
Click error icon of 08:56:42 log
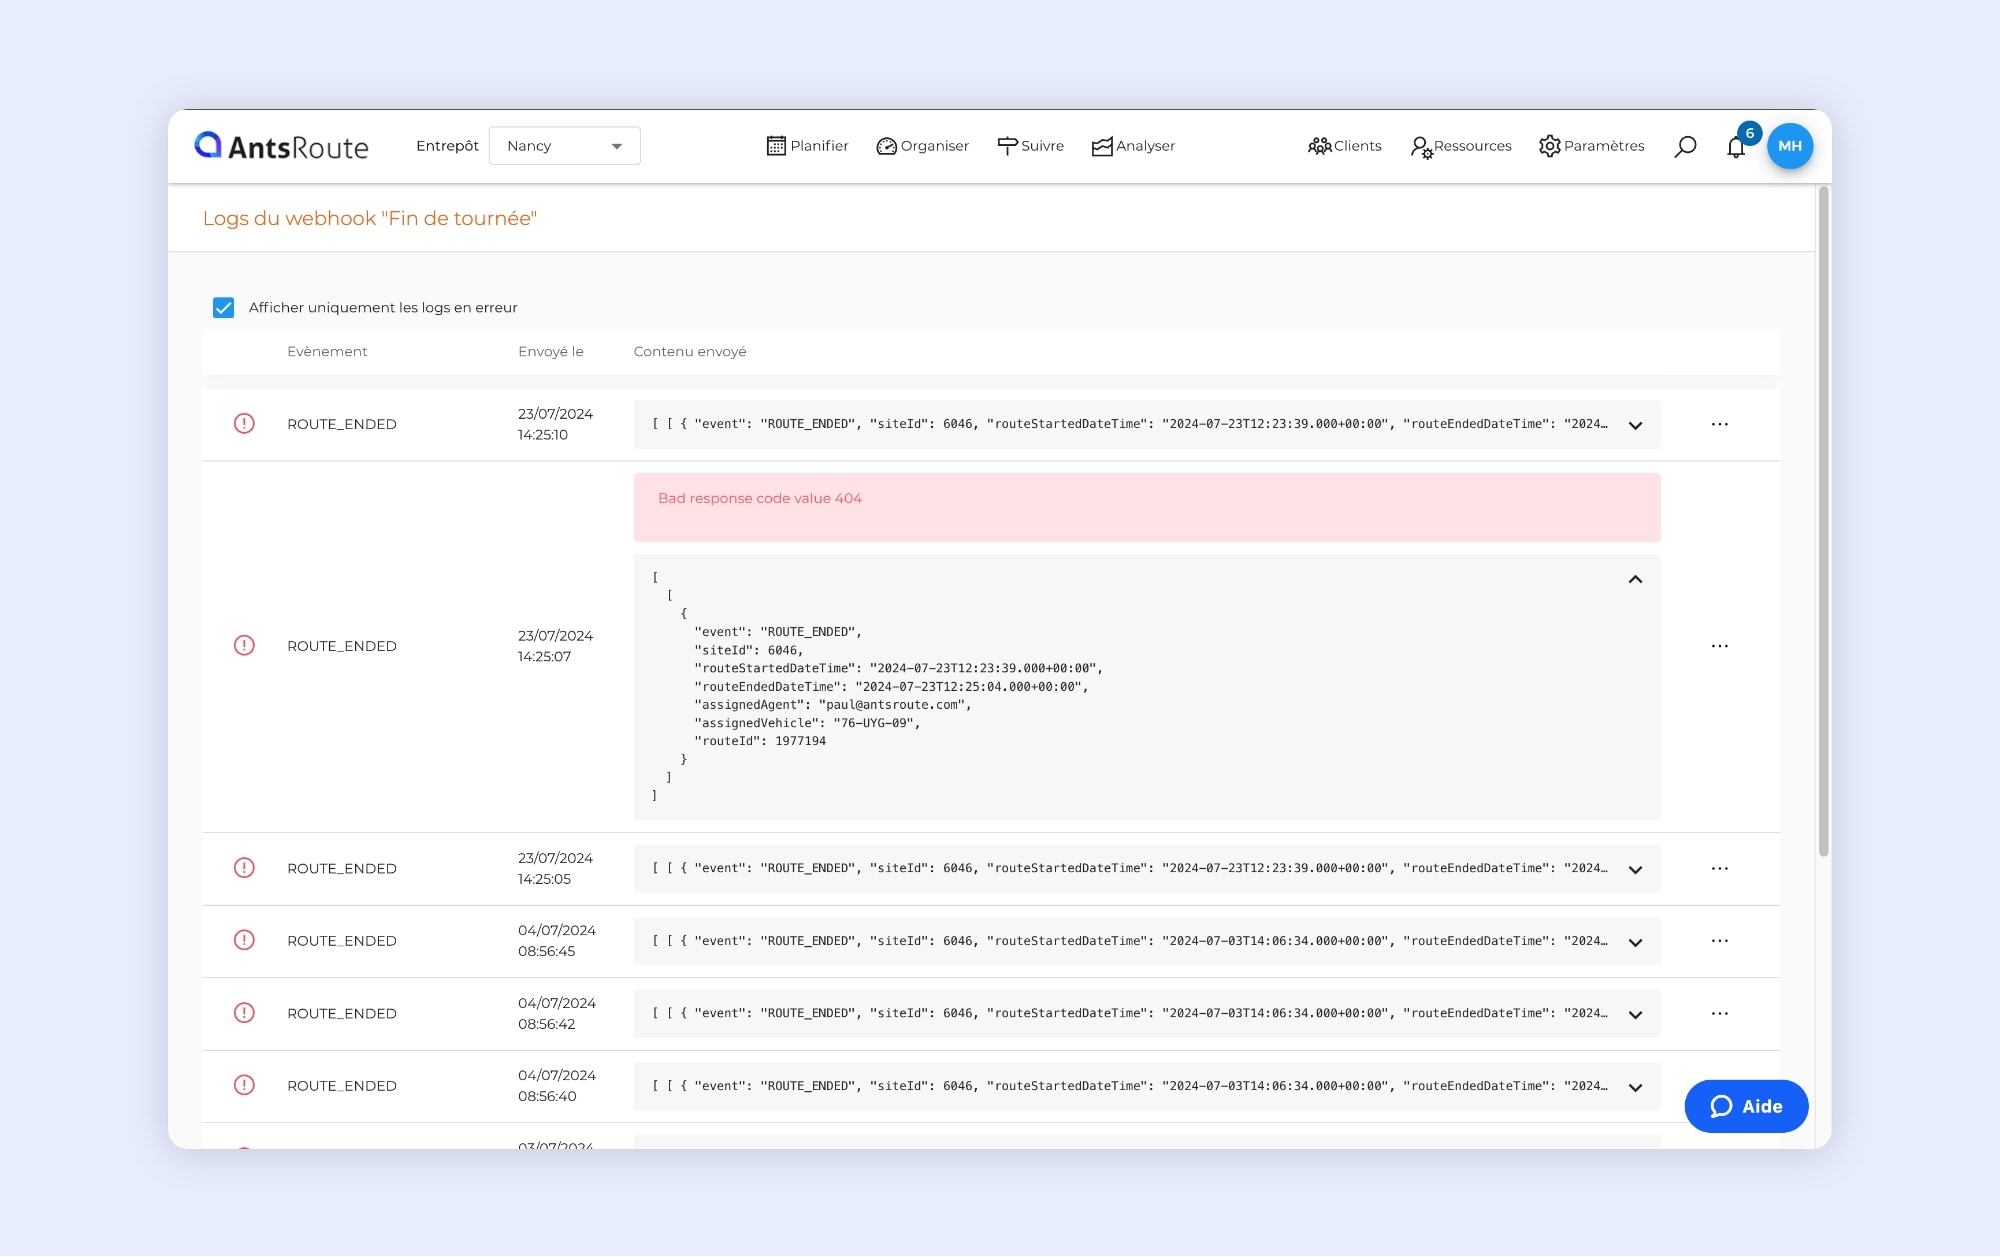[x=244, y=1013]
